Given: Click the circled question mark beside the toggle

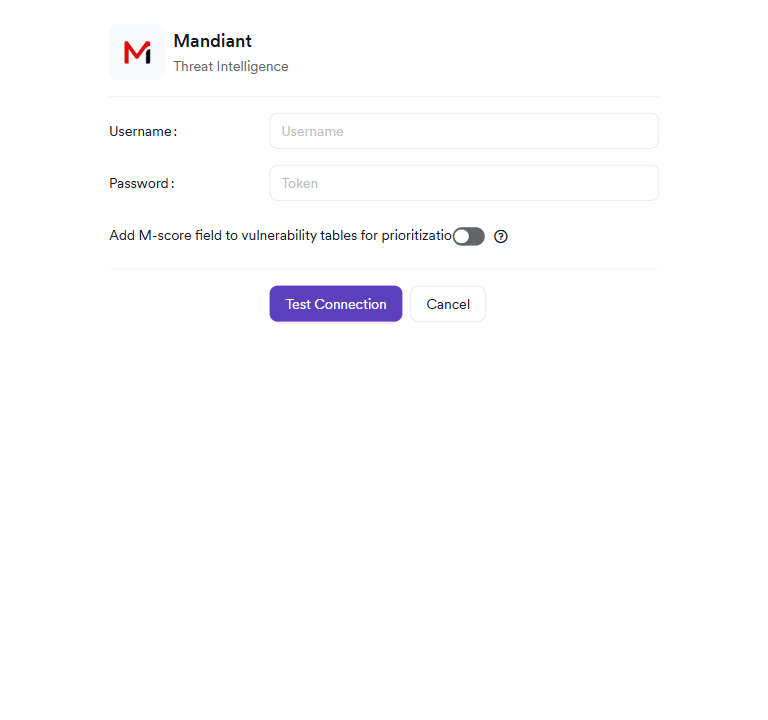Looking at the screenshot, I should tap(501, 237).
